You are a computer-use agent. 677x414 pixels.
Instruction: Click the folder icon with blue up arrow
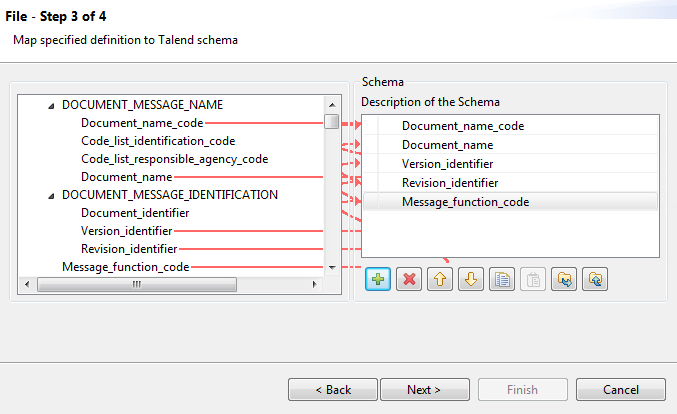coord(596,279)
